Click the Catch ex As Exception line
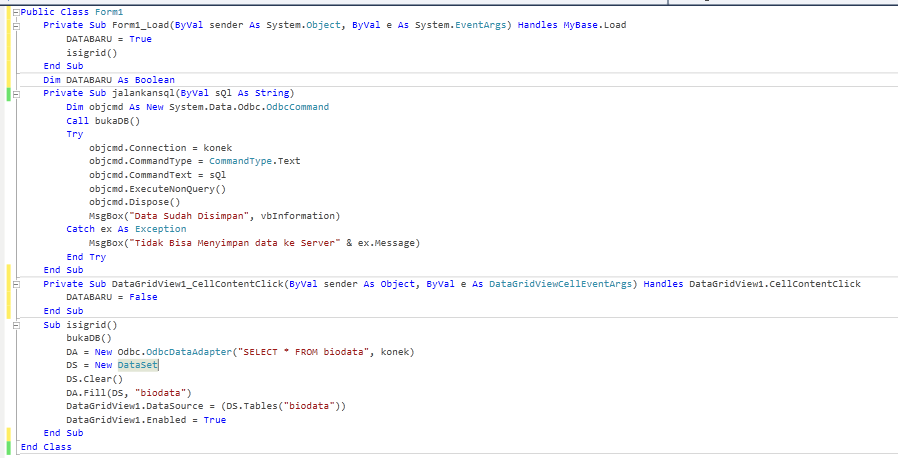The width and height of the screenshot is (898, 458). pos(126,229)
